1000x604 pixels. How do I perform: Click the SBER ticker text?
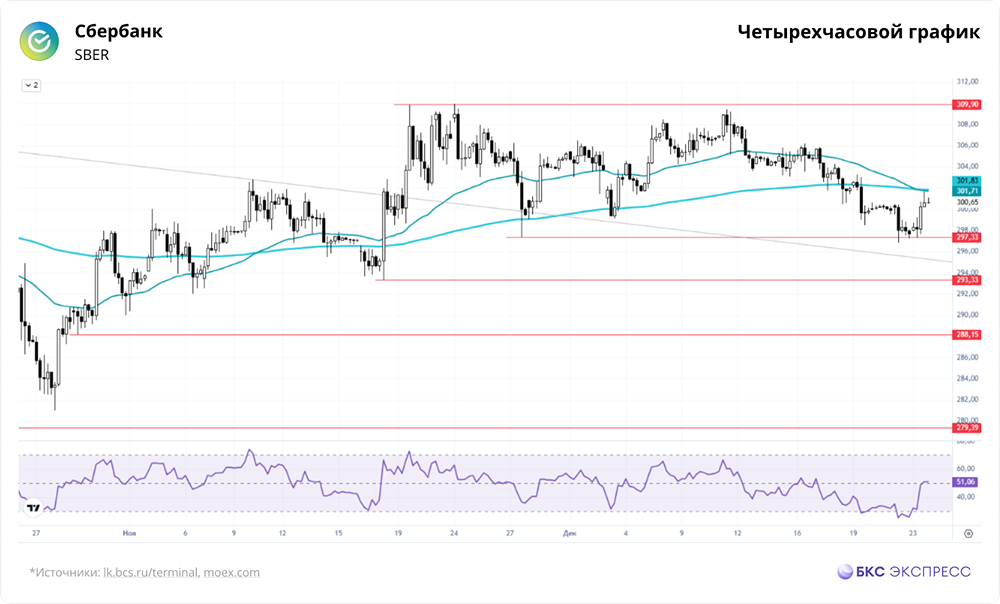tap(92, 55)
